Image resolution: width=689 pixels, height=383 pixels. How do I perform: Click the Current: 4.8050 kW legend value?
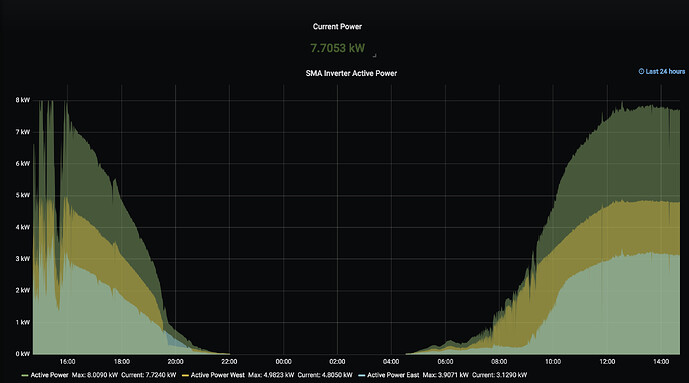tap(325, 375)
